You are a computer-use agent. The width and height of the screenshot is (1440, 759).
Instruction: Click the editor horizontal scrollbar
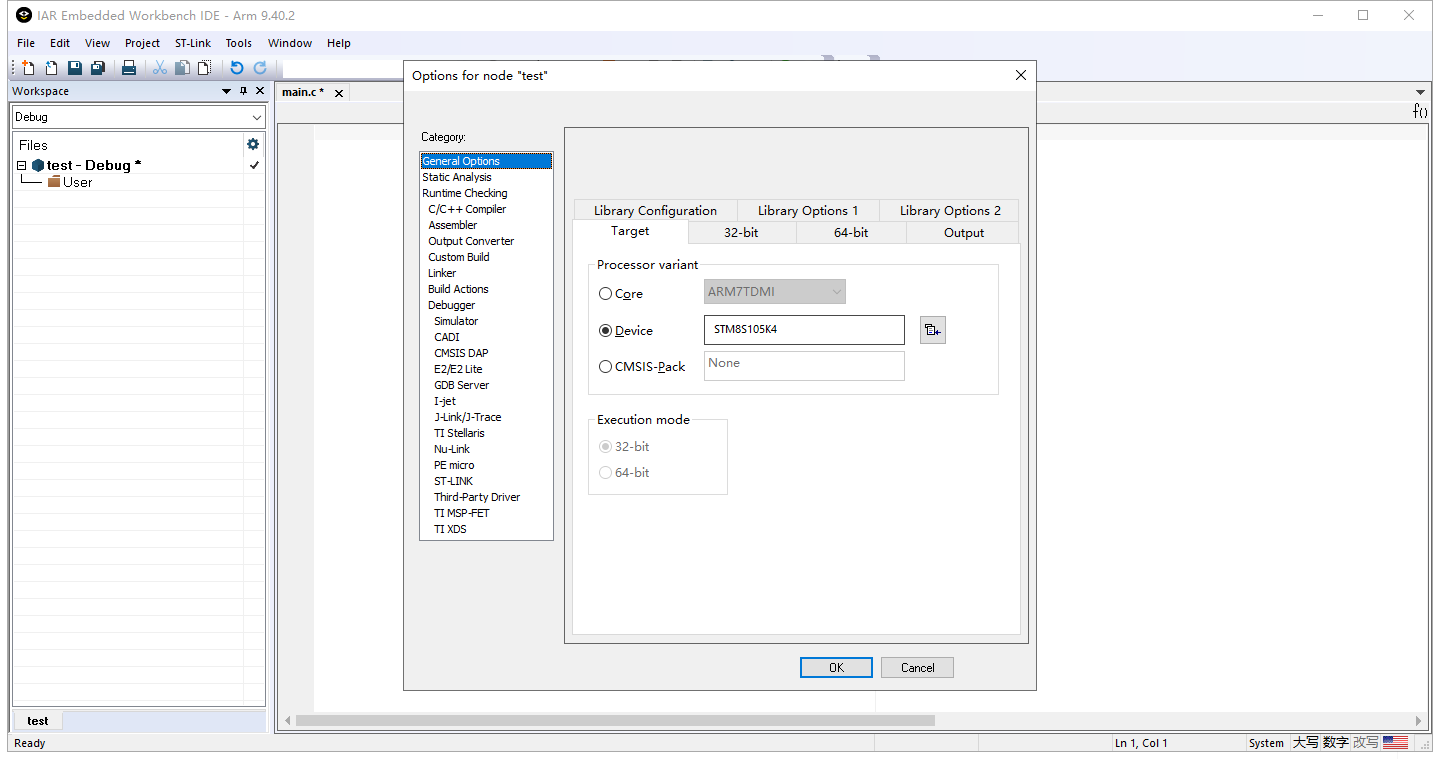click(x=614, y=720)
